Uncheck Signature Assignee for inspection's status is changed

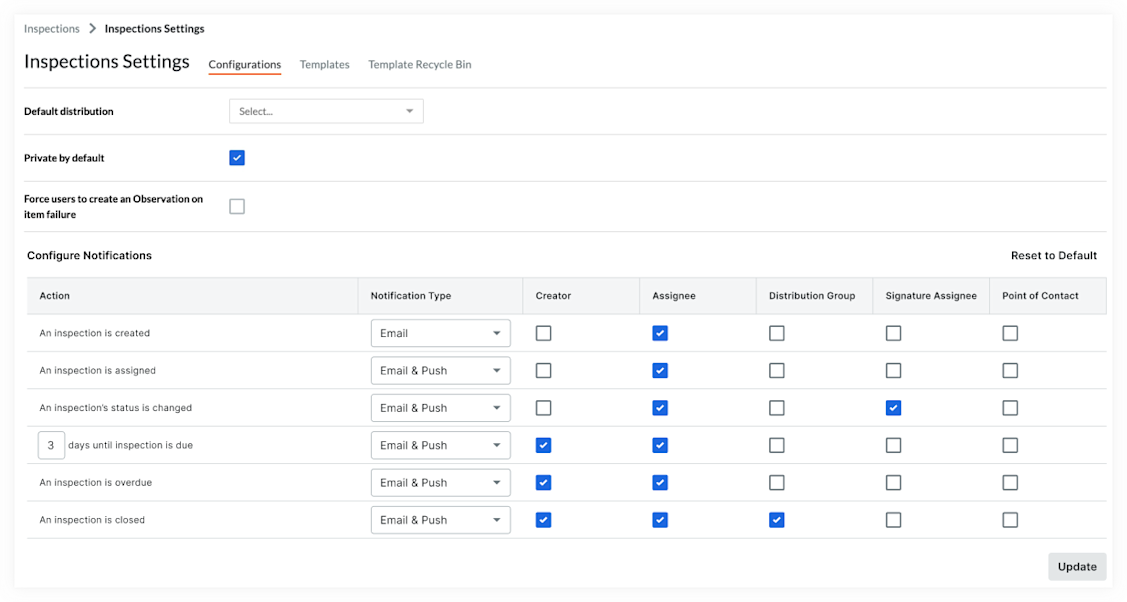tap(893, 408)
